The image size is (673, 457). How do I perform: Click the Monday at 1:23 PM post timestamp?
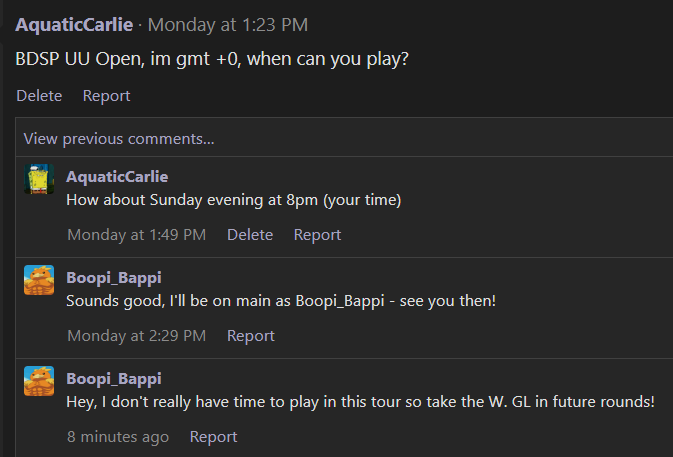pos(228,25)
